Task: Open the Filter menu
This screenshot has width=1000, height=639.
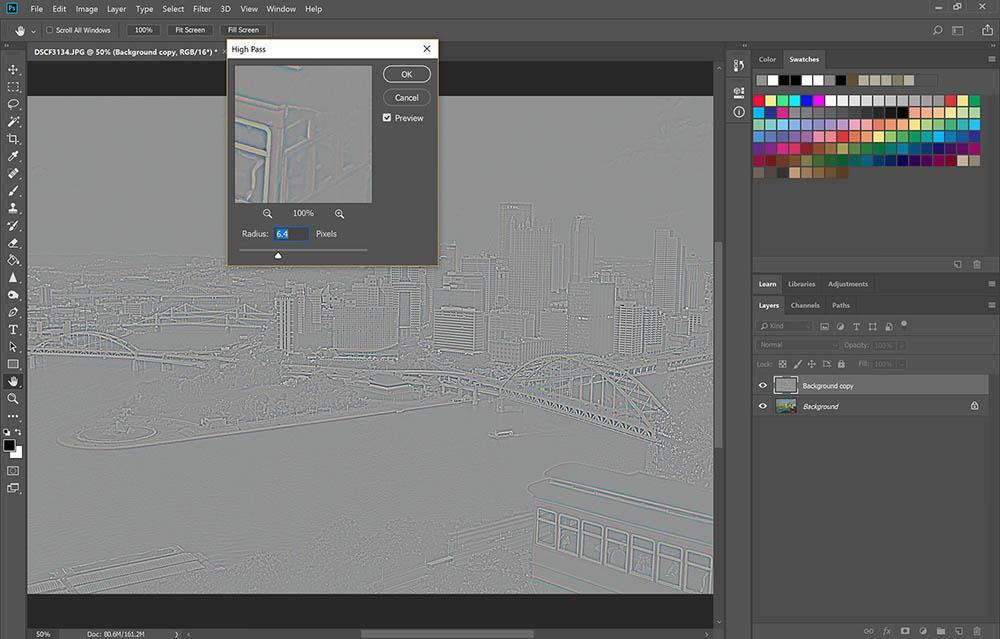Action: click(x=202, y=9)
